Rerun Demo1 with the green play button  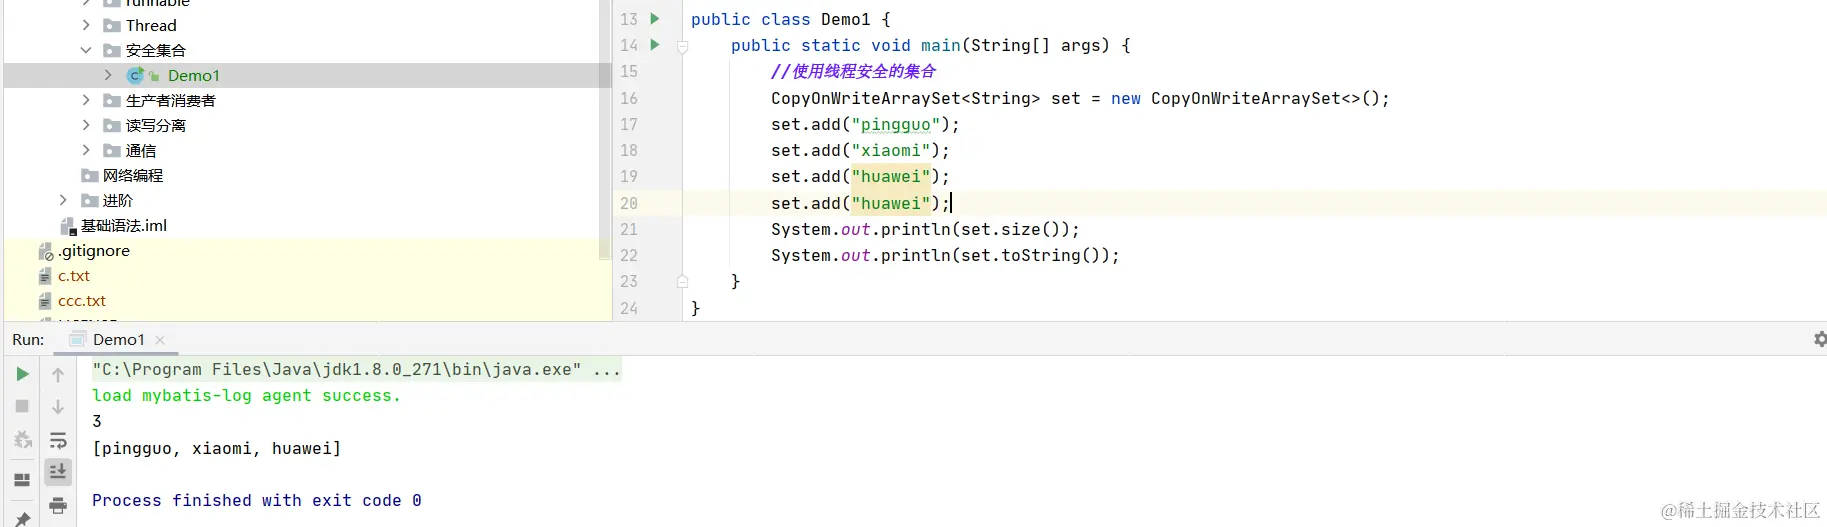click(x=22, y=374)
